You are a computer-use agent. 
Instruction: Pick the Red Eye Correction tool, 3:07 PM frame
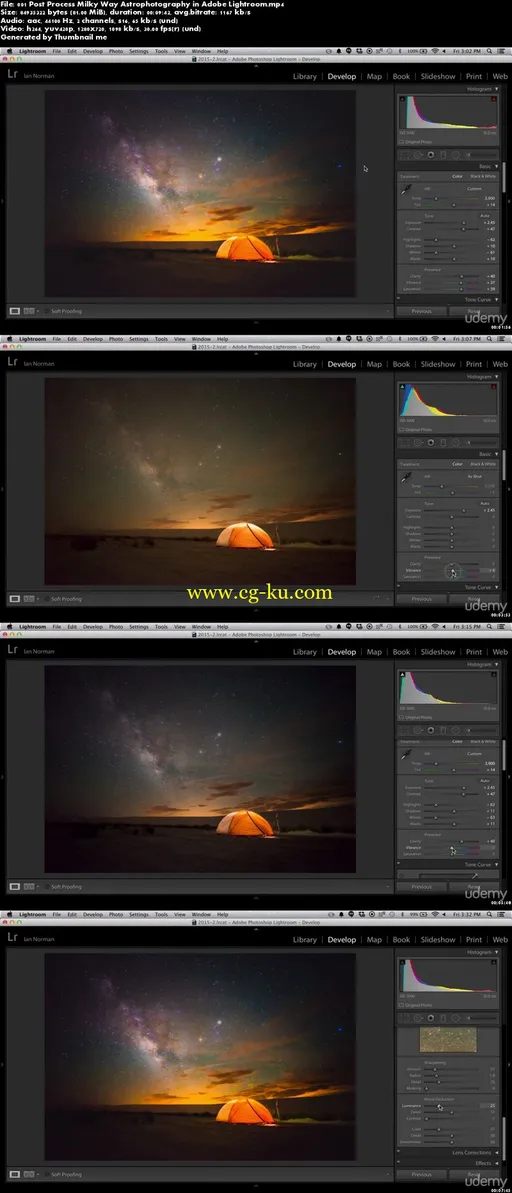click(x=431, y=442)
